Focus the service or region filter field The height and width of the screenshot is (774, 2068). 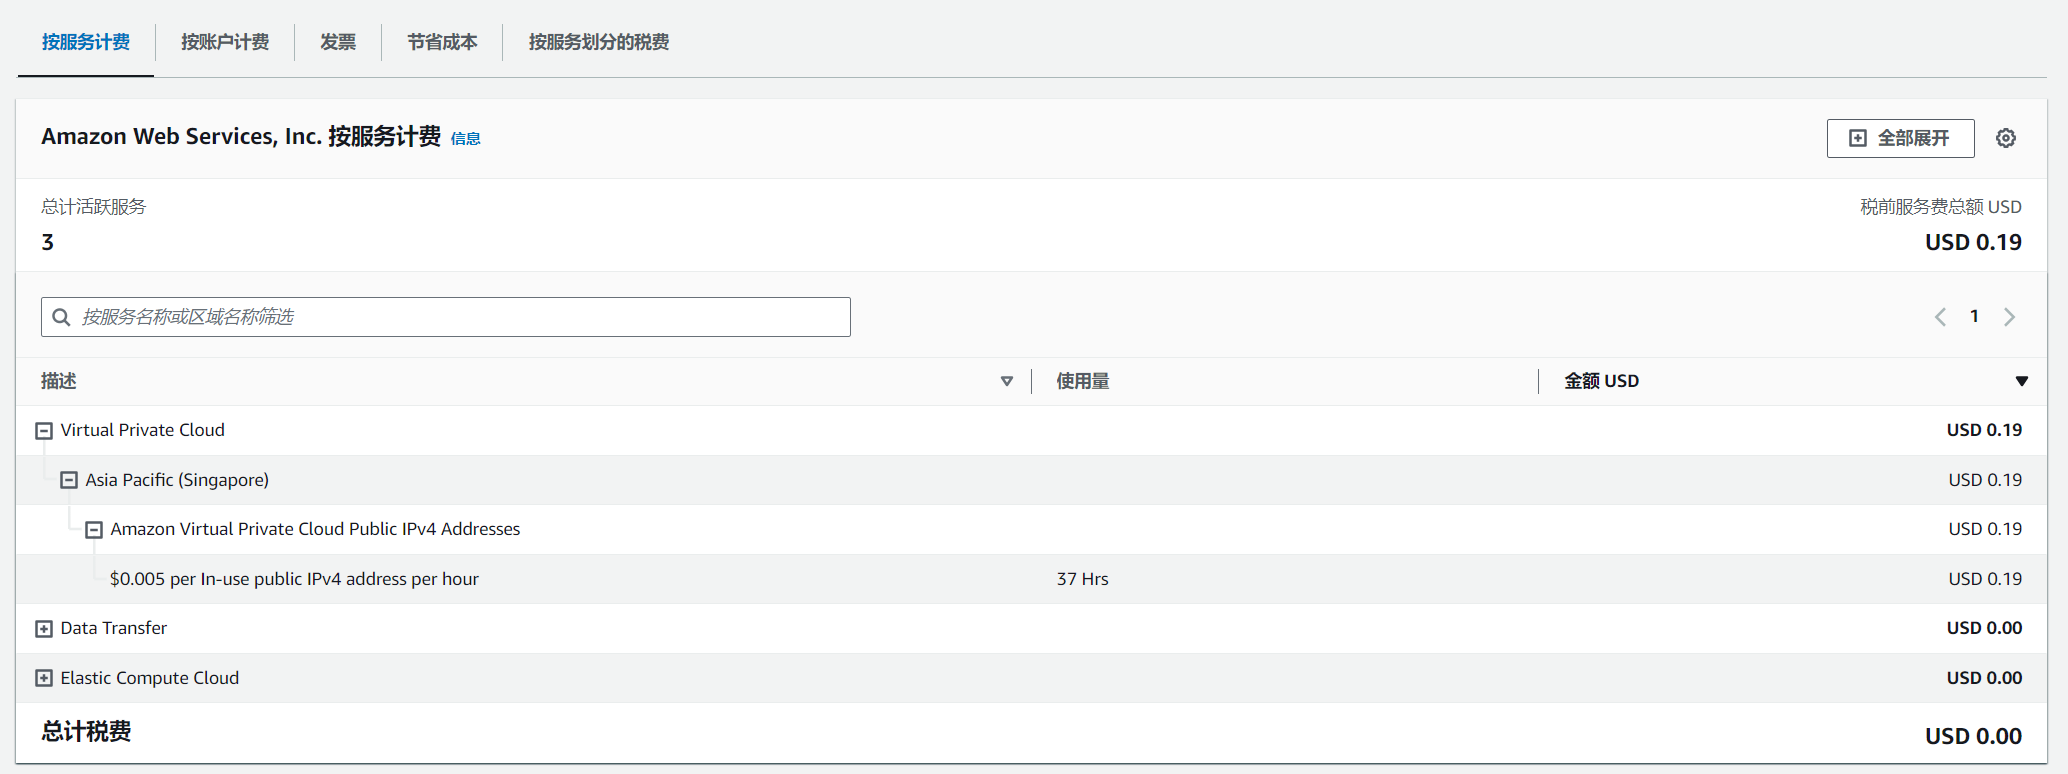(446, 317)
